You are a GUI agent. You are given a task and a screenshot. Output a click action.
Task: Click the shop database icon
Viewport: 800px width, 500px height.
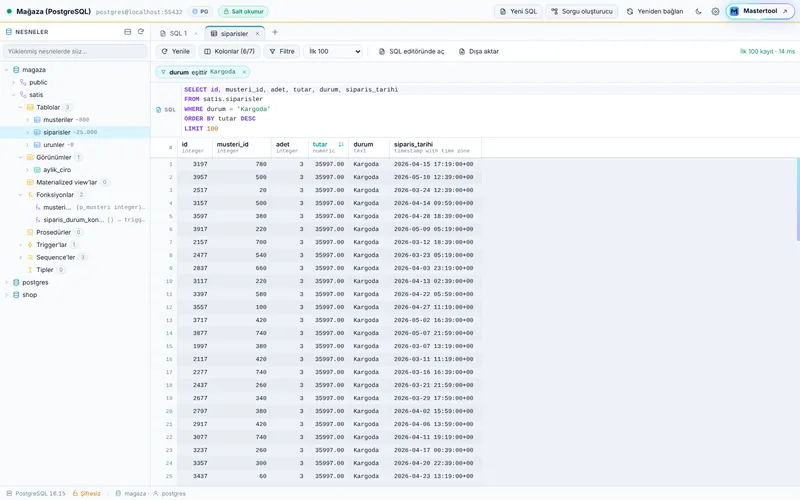(16, 295)
